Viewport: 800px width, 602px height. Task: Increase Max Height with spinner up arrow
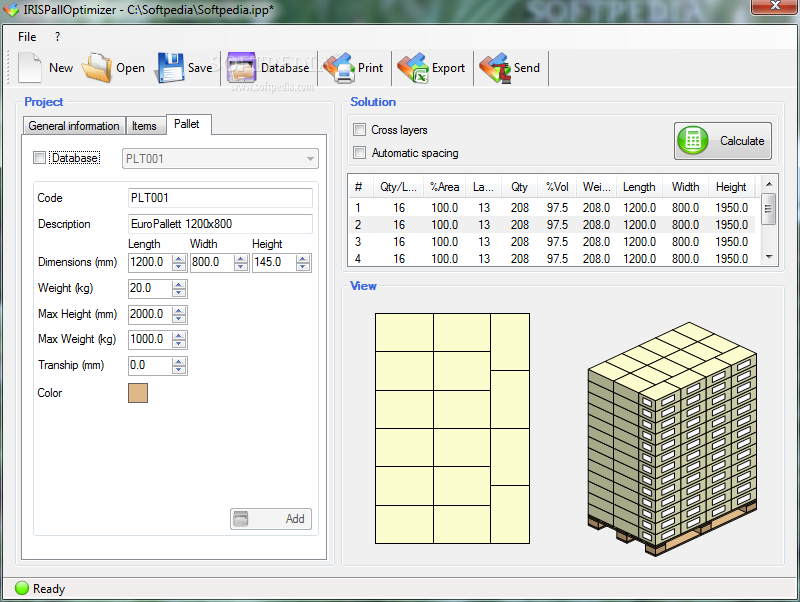tap(179, 310)
